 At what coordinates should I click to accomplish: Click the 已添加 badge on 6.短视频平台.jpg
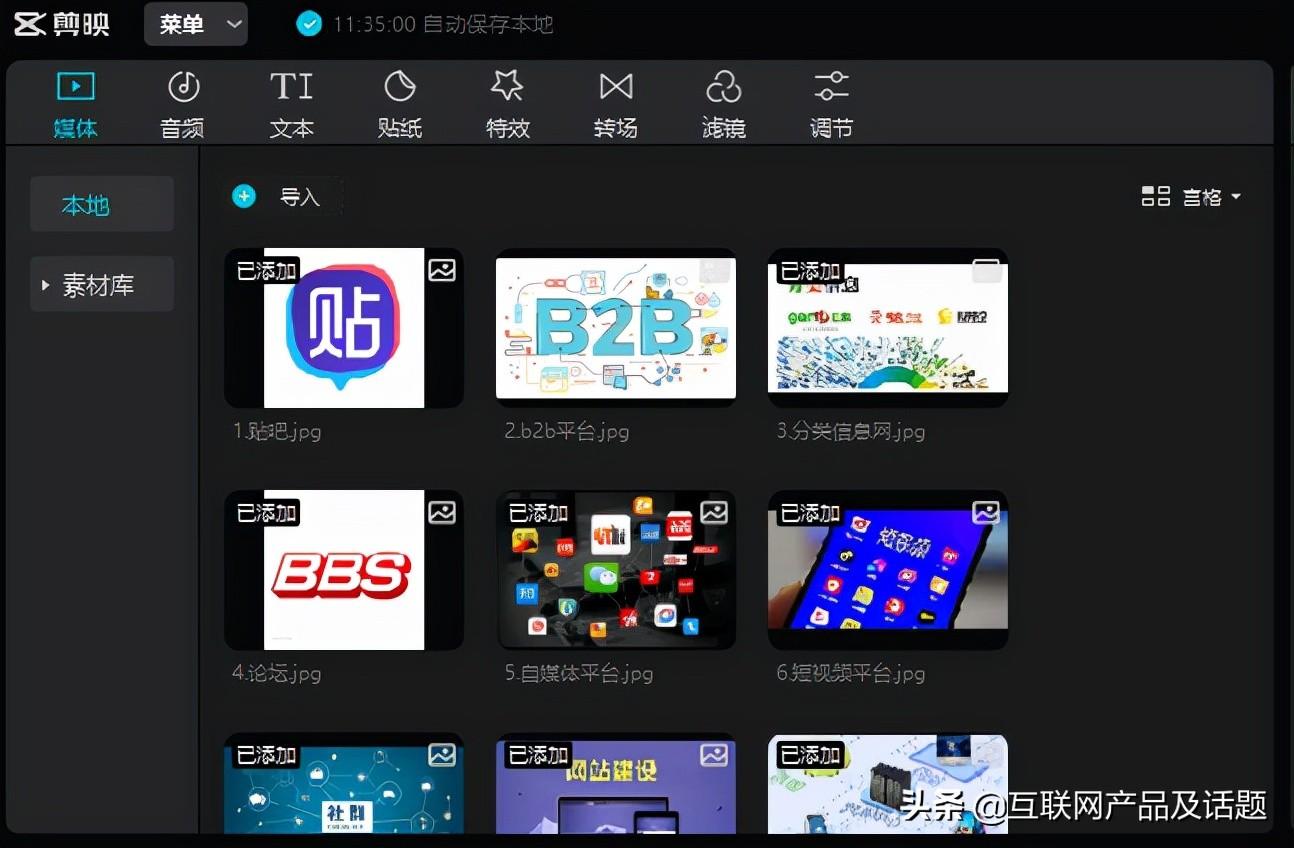[810, 513]
